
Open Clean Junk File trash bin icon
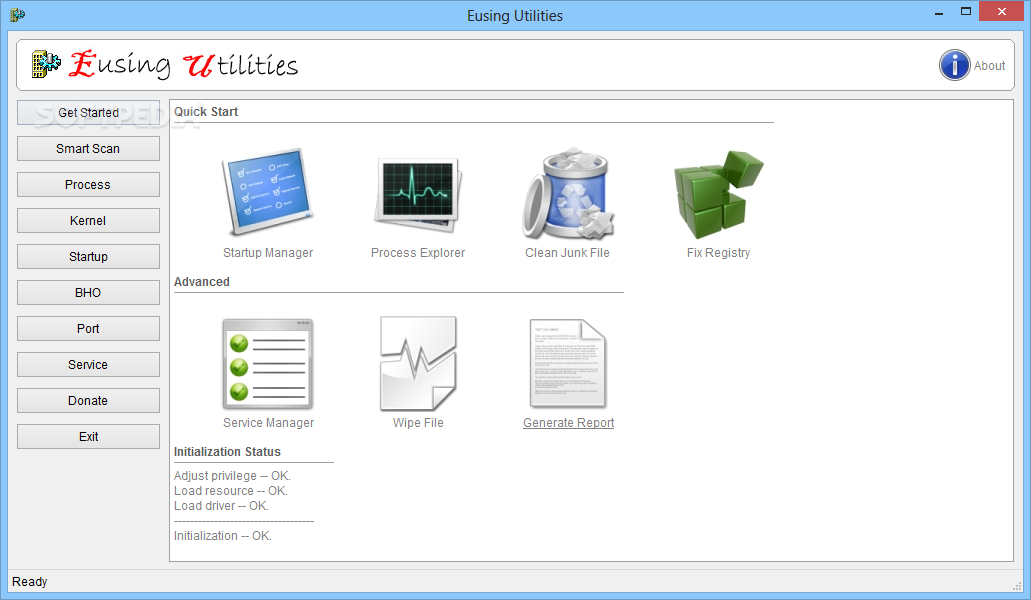tap(568, 194)
